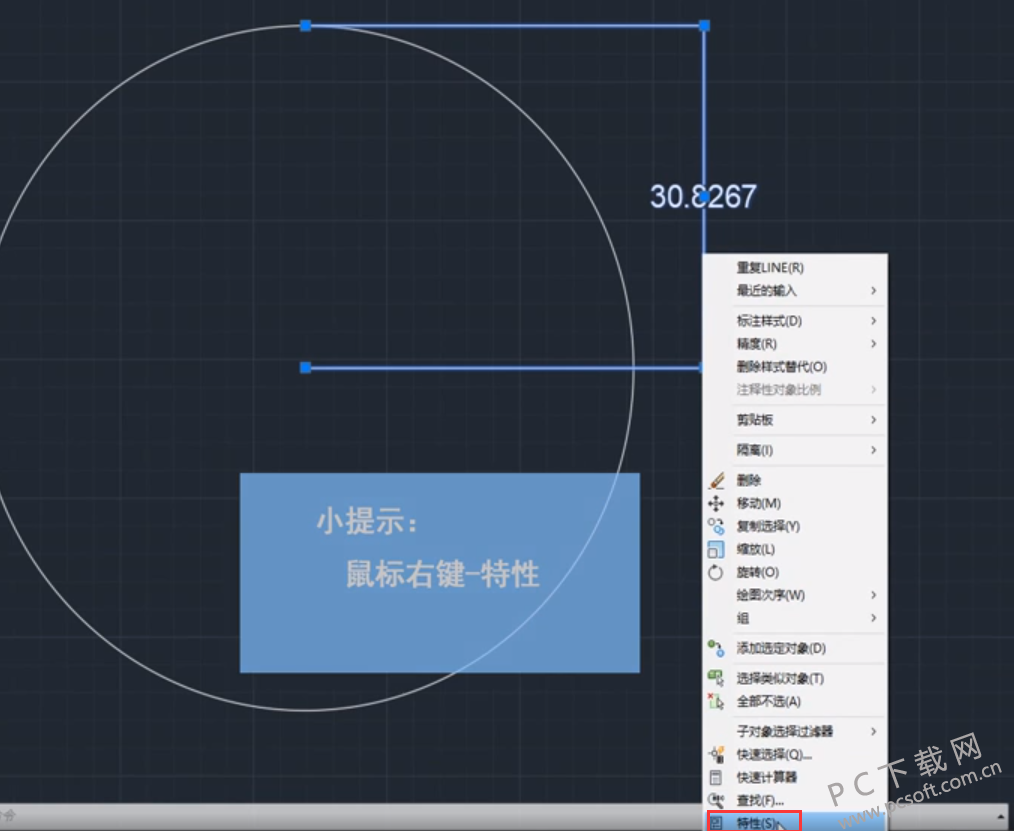
Task: Click the Deselect All (全部不选) icon
Action: (x=716, y=701)
